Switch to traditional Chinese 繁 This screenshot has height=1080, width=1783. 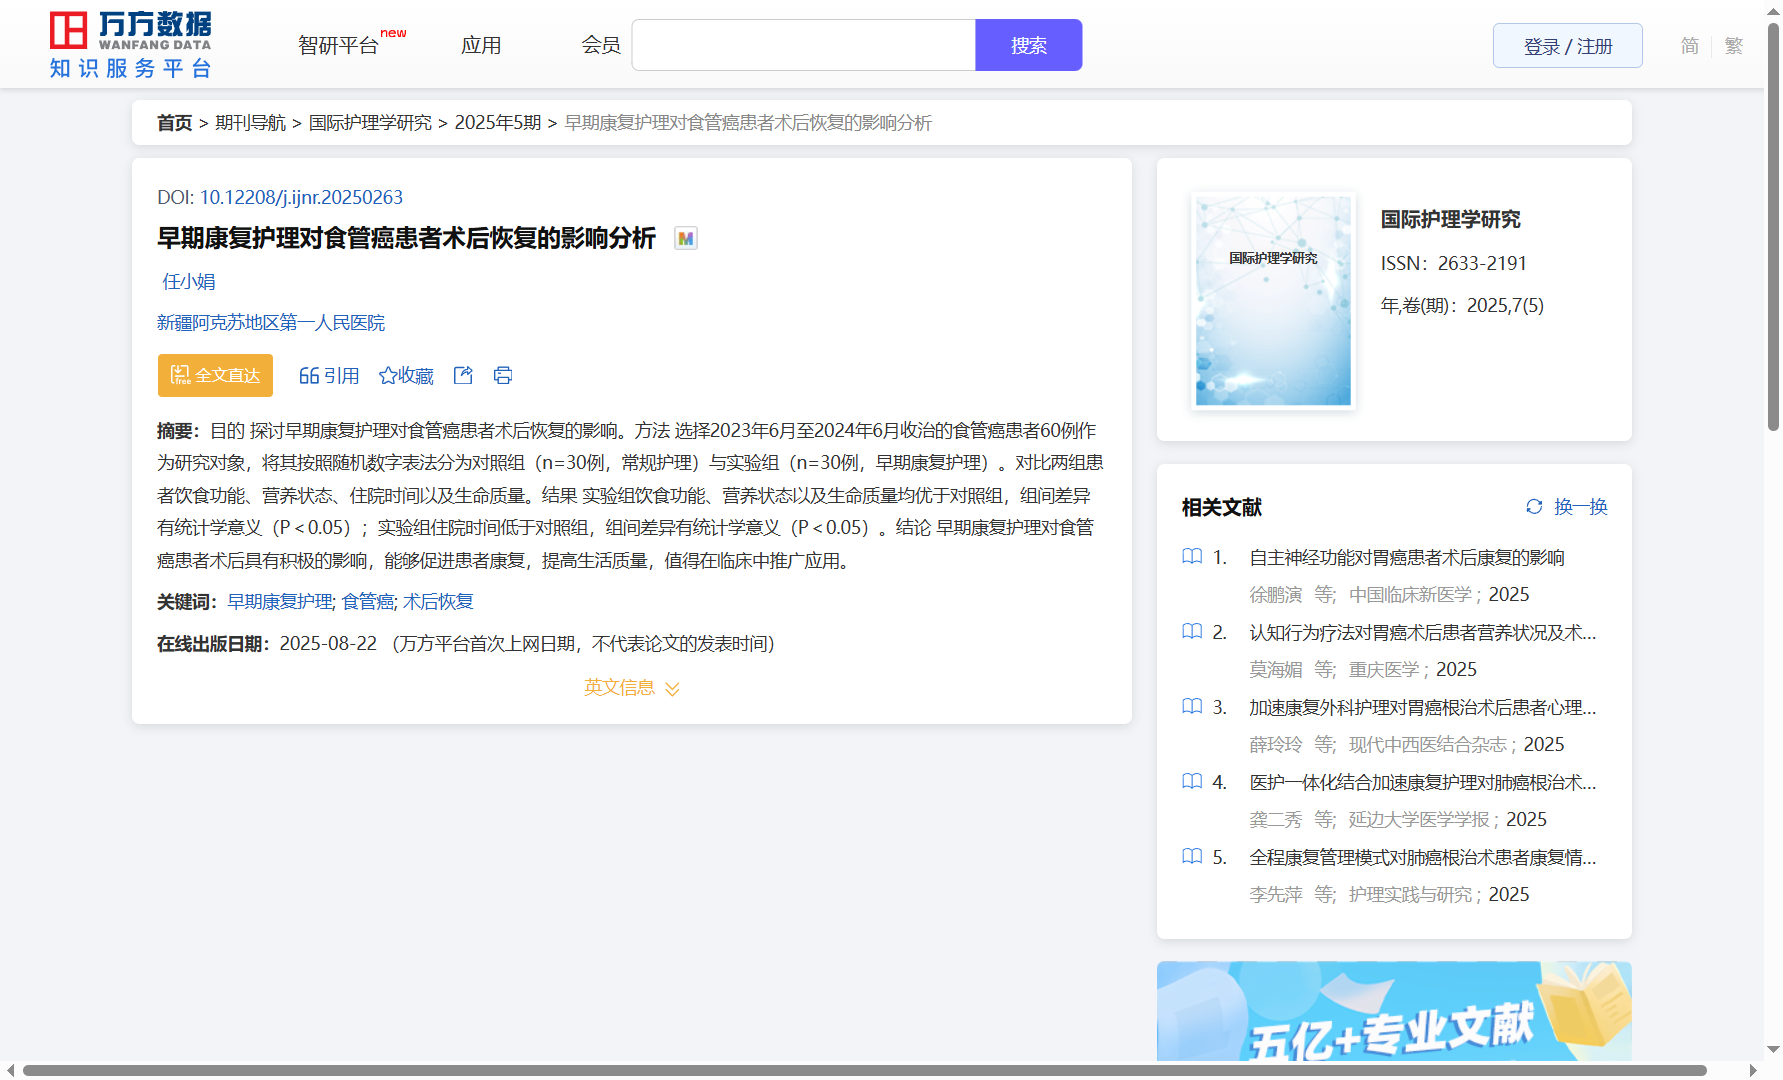point(1734,46)
